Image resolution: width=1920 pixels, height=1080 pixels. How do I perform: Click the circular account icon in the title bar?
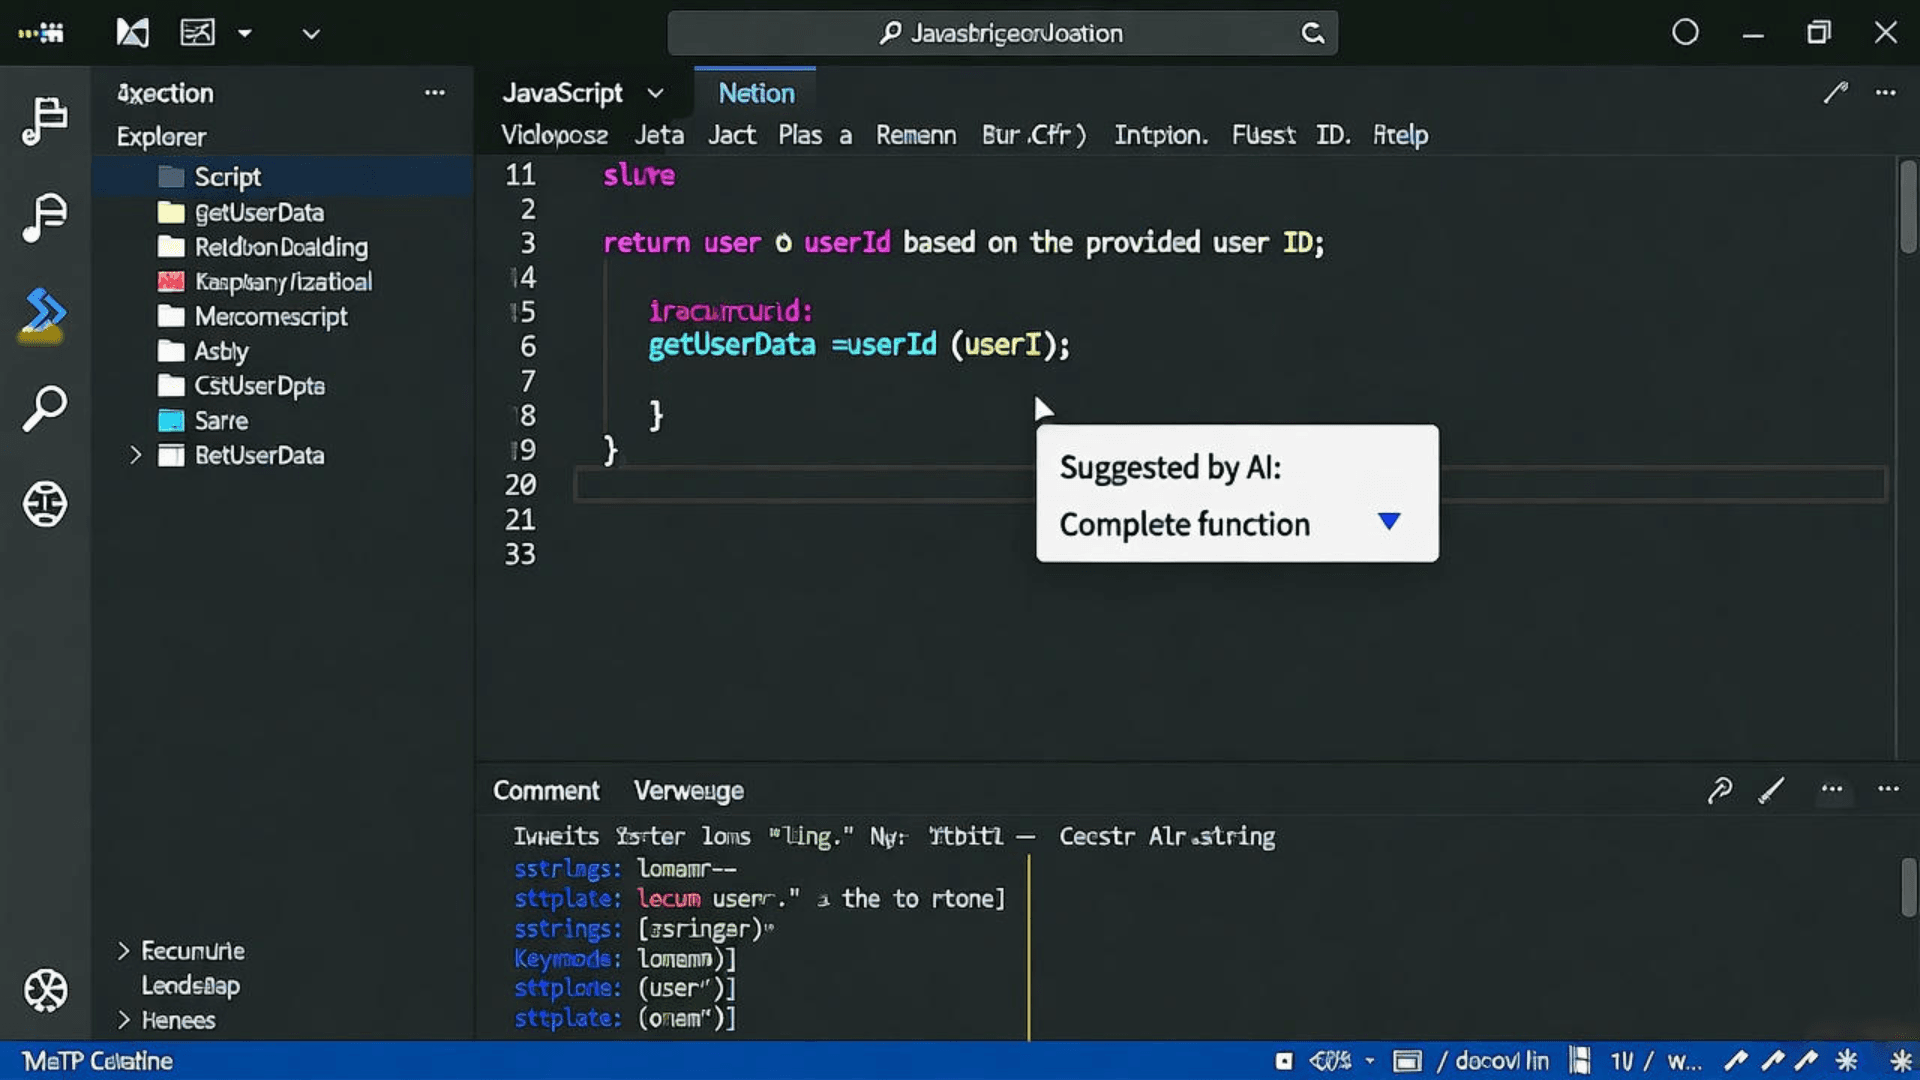1685,32
